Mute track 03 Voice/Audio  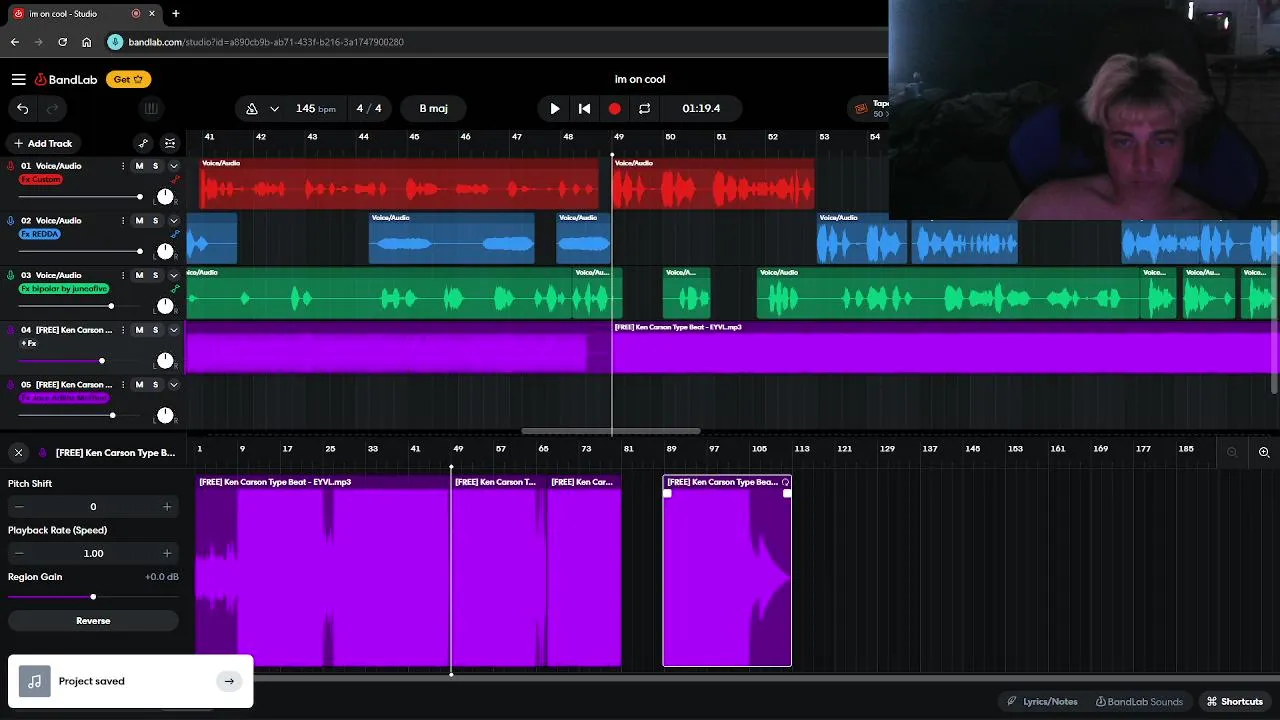click(x=139, y=275)
